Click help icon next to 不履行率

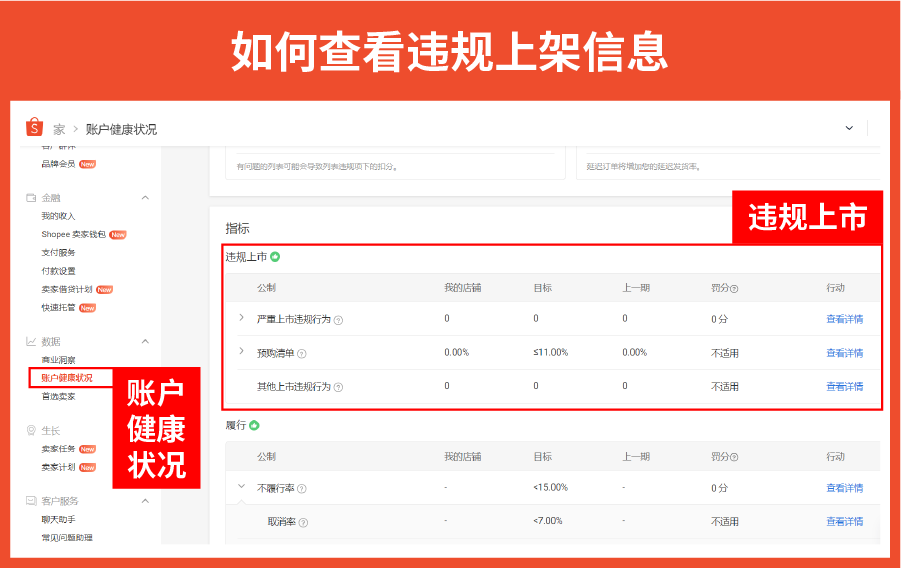(x=302, y=489)
